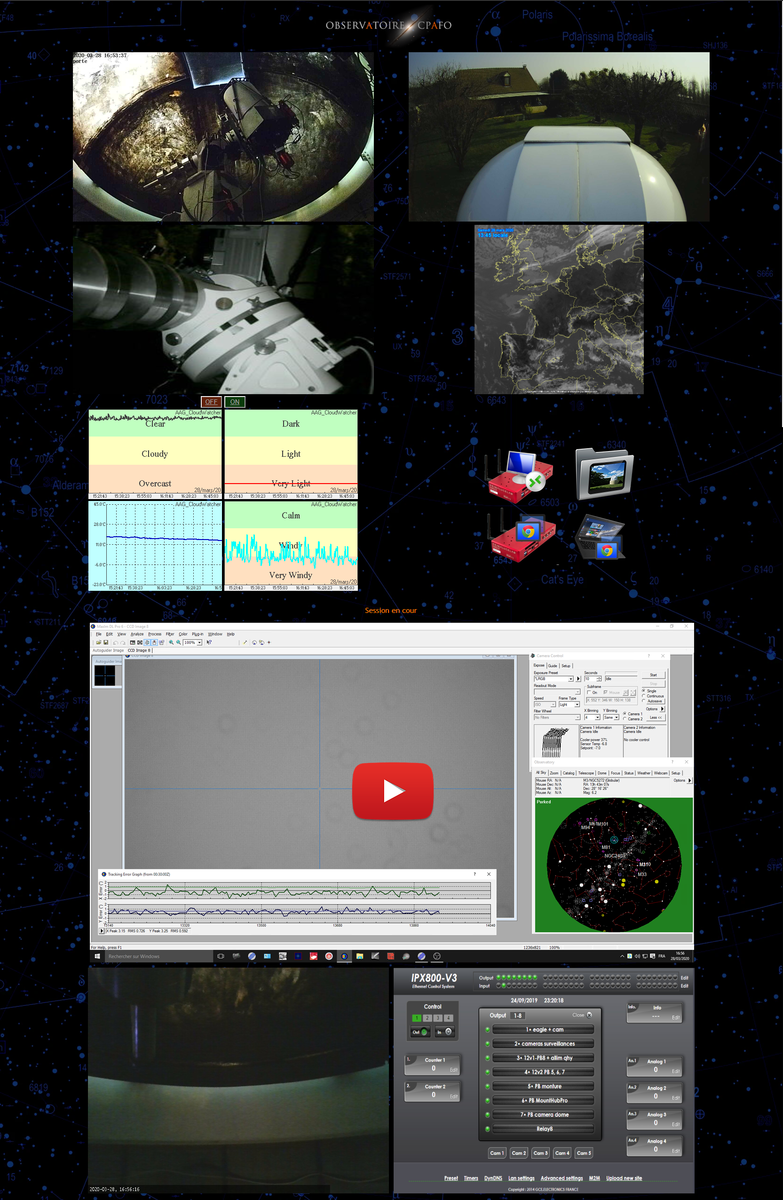Screen dimensions: 783x1200
Task: Toggle output '4+ 12v2 PB 5, 6, 7'
Action: pyautogui.click(x=543, y=1072)
